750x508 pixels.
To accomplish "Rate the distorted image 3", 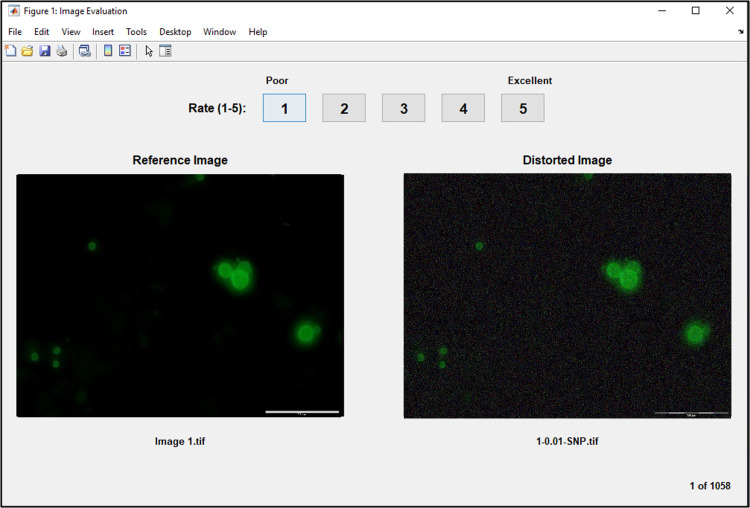I will point(403,108).
